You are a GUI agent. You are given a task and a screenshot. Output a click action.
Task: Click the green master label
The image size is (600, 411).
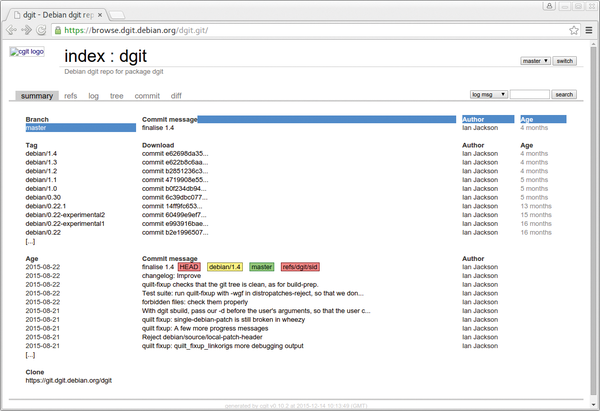tap(262, 267)
